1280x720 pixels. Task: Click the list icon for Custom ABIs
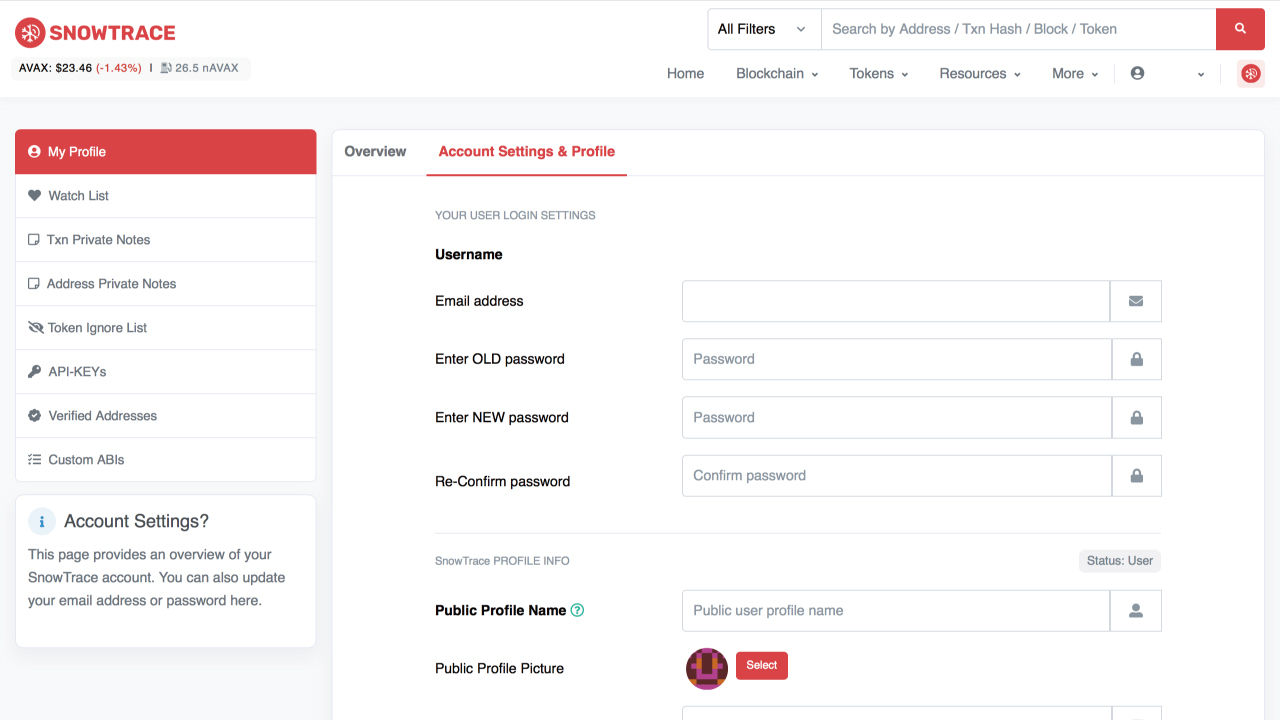click(35, 460)
